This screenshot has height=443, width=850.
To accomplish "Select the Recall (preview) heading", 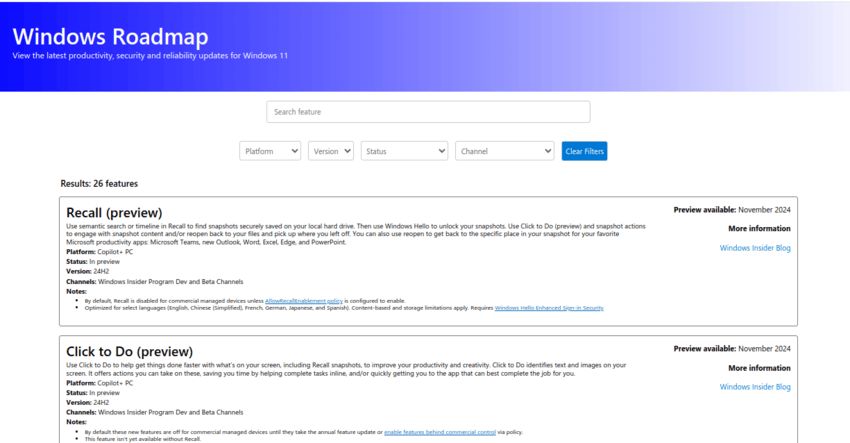I will [114, 213].
